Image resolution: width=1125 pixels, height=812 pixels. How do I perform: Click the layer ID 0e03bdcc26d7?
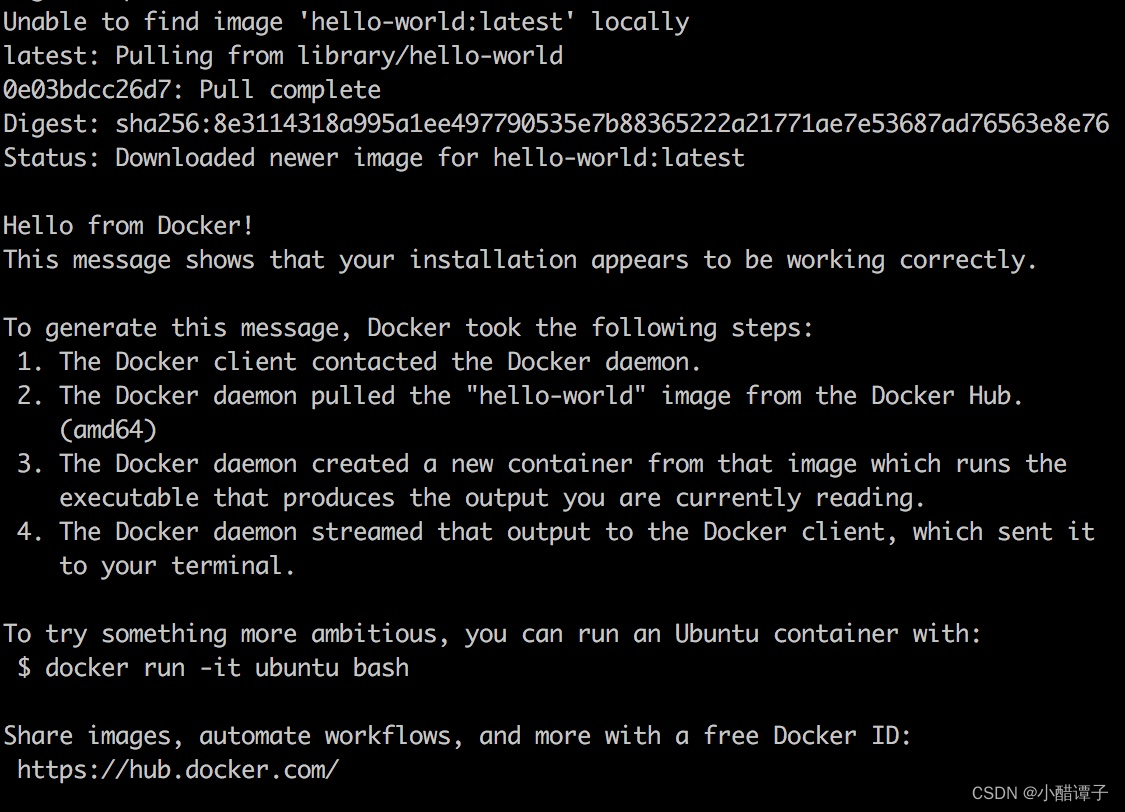pyautogui.click(x=88, y=90)
